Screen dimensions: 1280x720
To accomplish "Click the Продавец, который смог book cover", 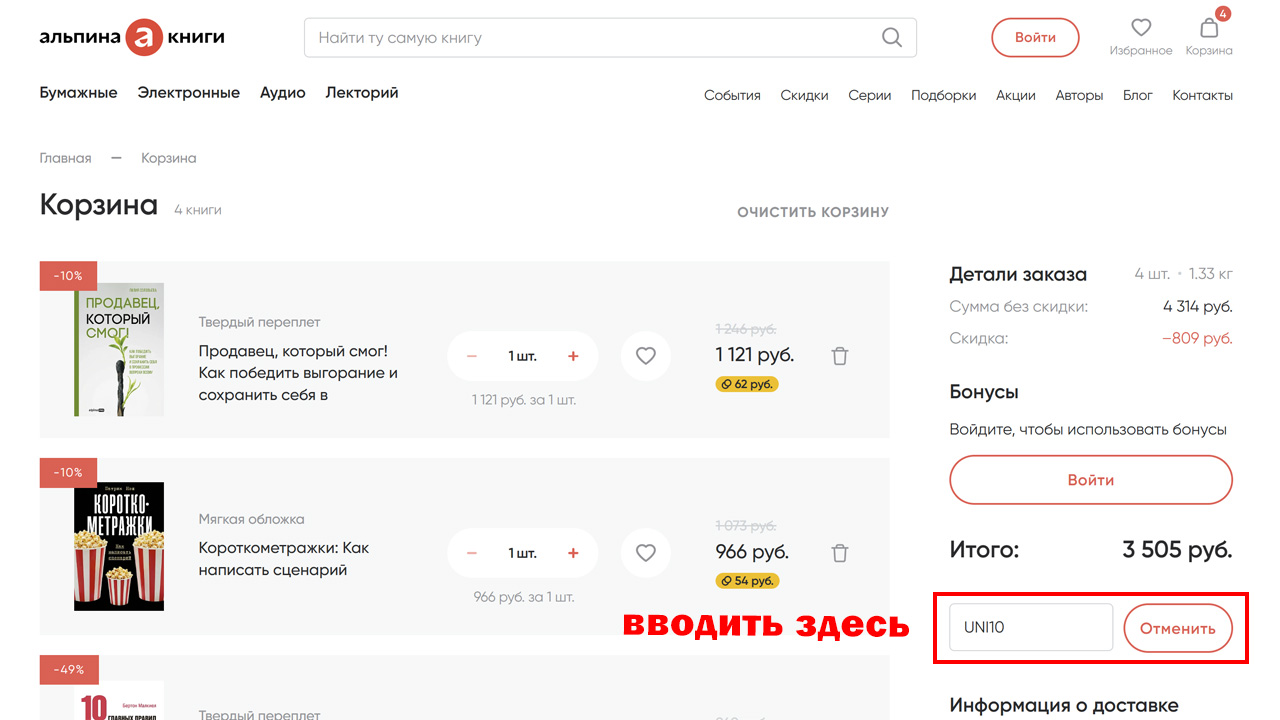I will point(119,349).
